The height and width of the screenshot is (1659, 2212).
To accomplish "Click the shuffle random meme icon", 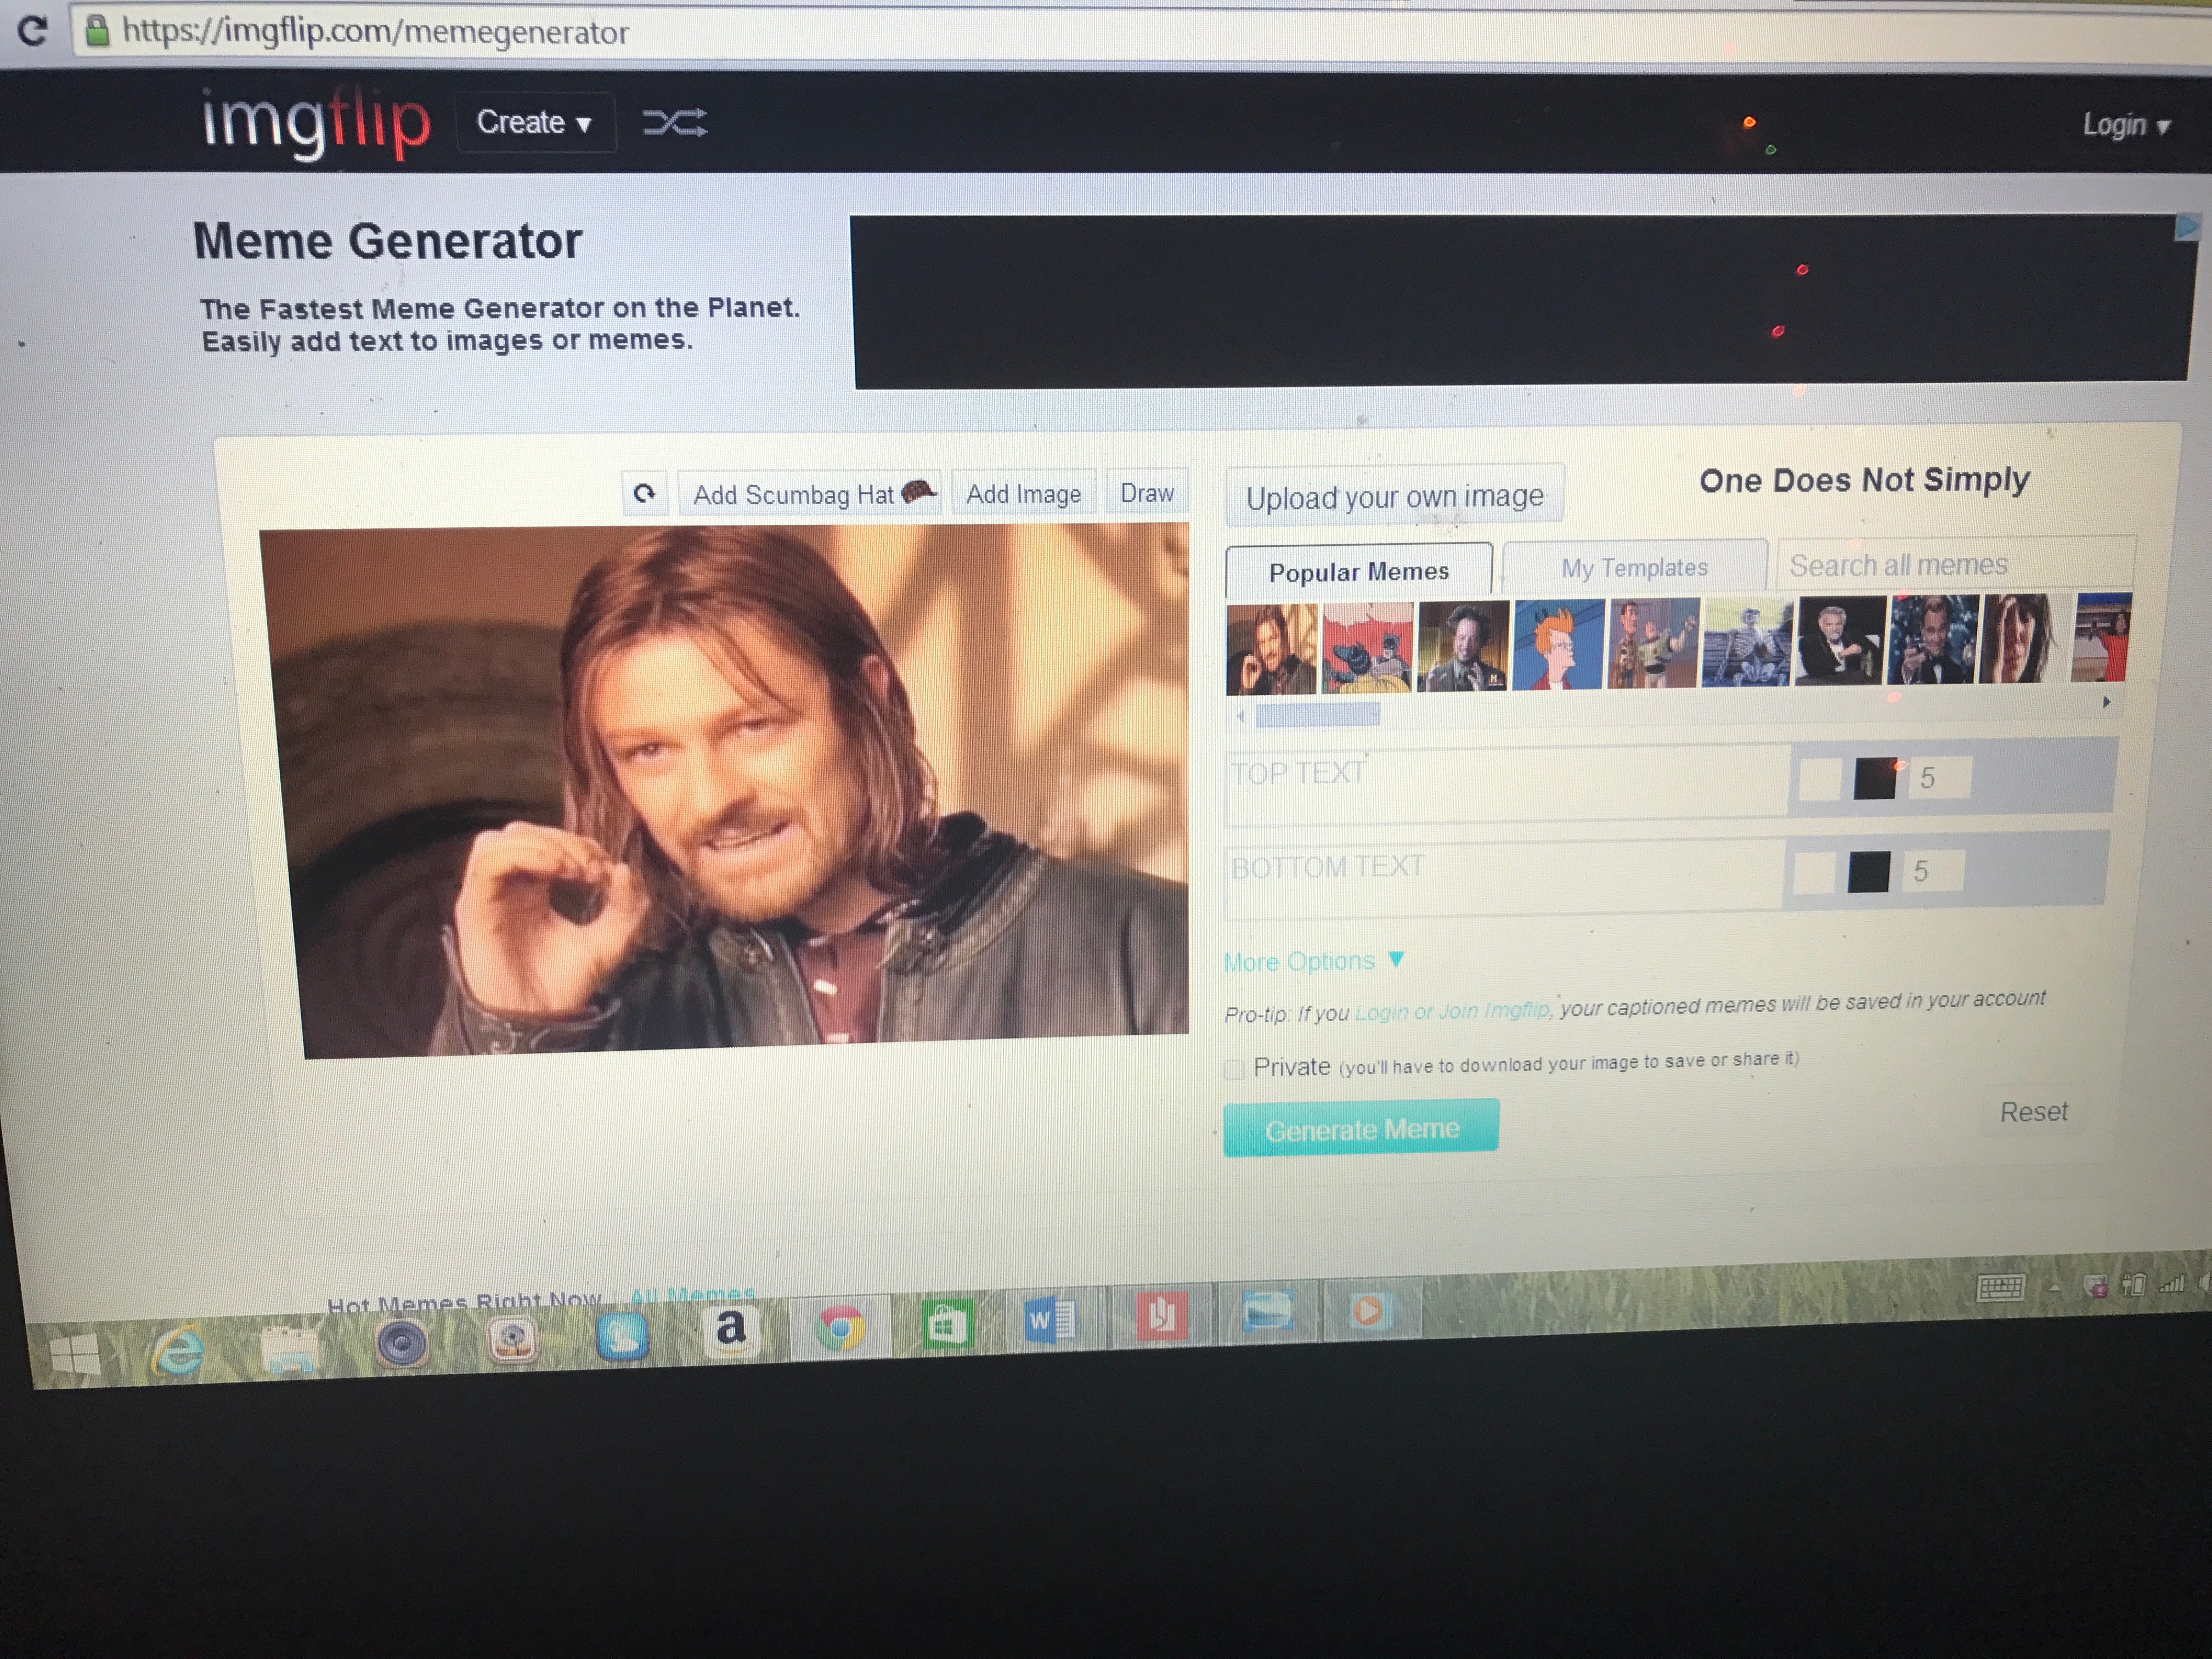I will click(x=675, y=123).
